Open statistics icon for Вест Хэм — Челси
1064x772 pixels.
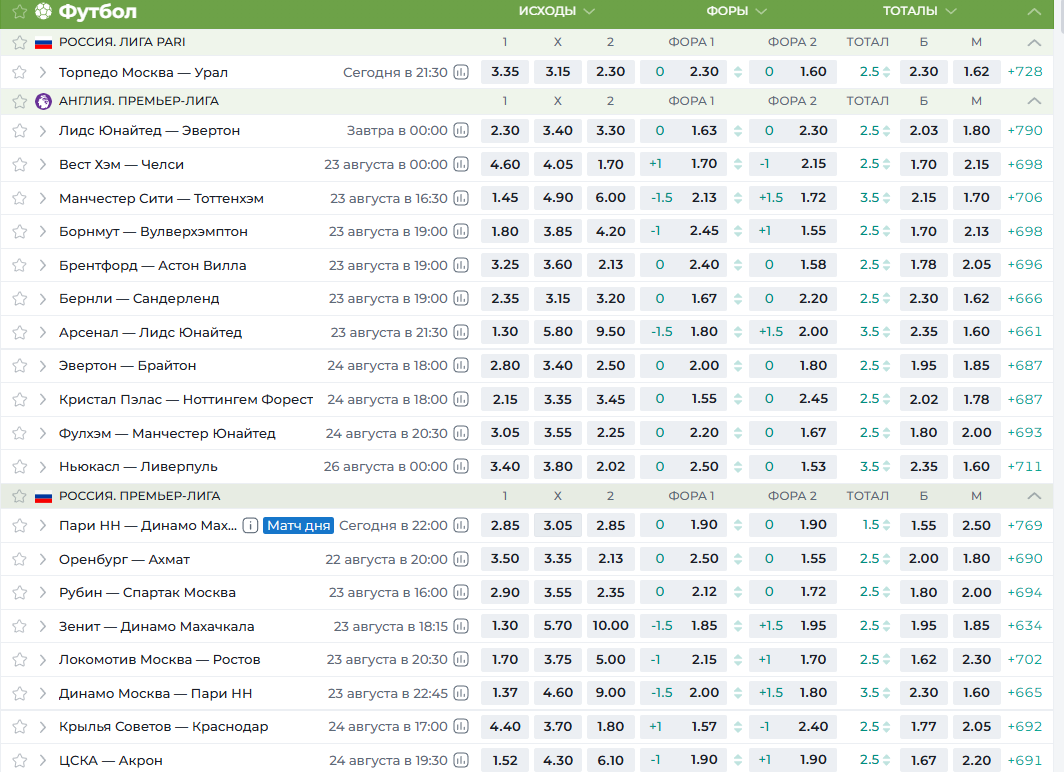point(461,164)
